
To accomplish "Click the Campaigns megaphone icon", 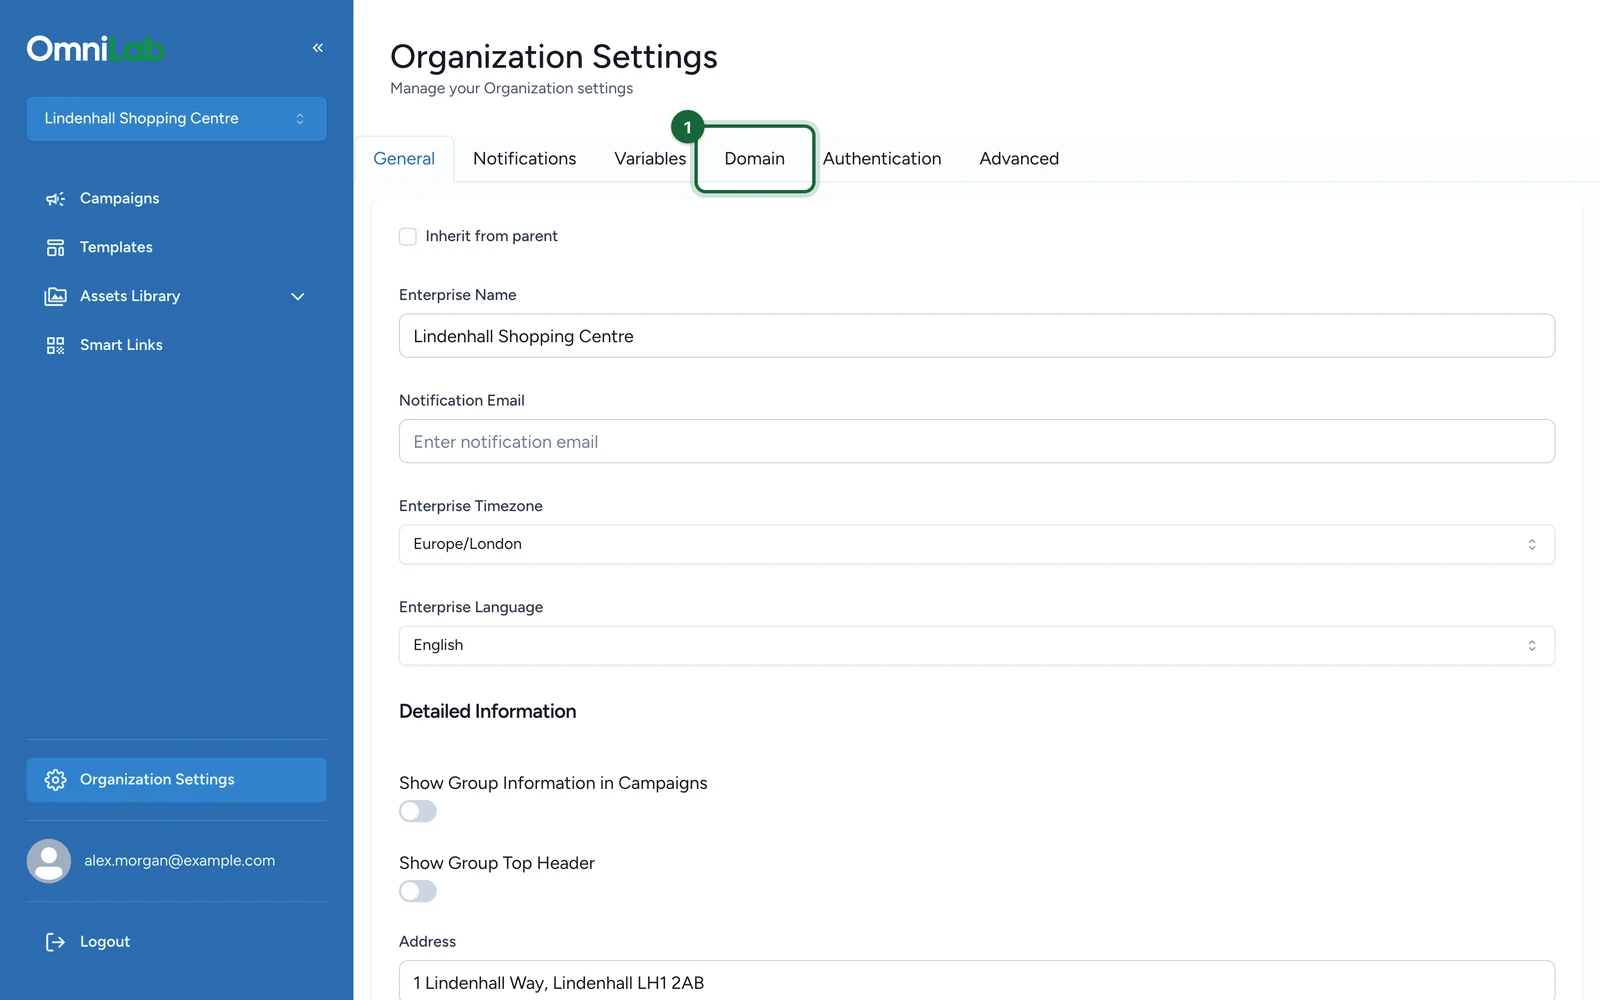I will [55, 199].
